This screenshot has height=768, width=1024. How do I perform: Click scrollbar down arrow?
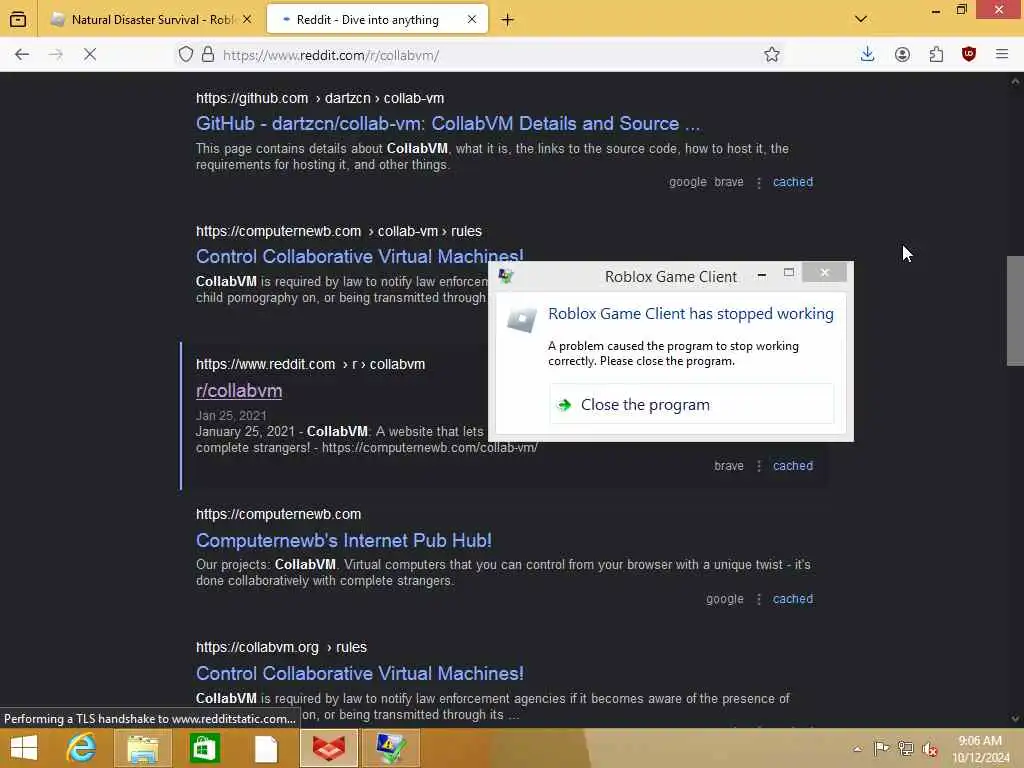pos(1015,718)
